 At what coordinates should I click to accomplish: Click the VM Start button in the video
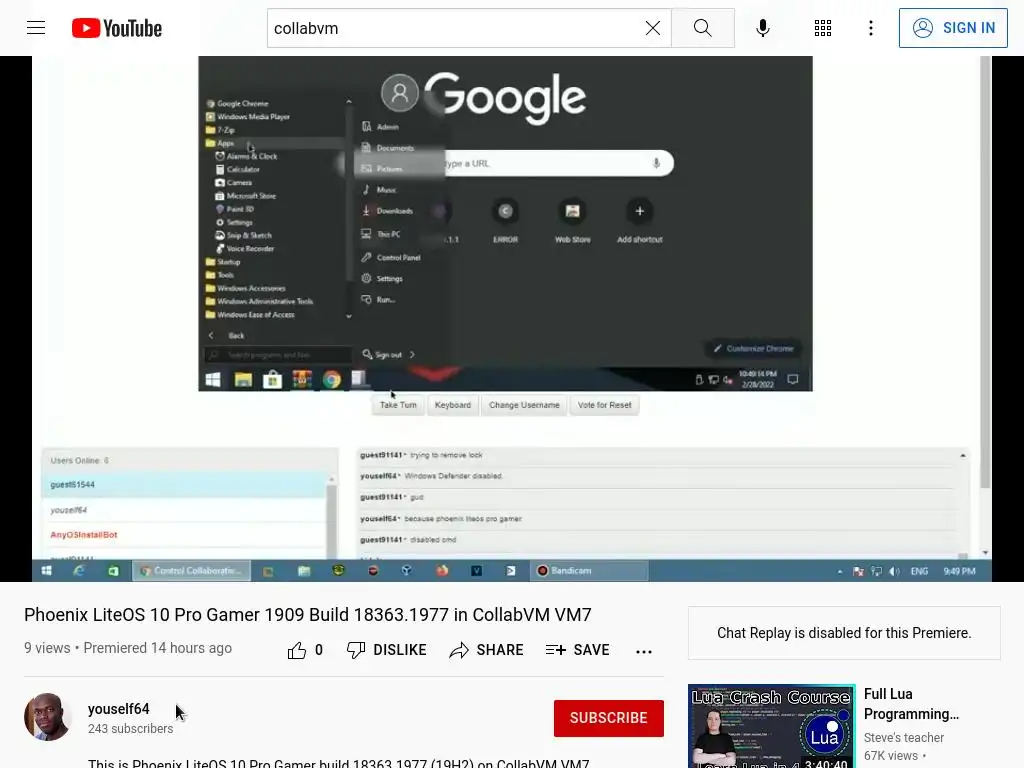213,379
